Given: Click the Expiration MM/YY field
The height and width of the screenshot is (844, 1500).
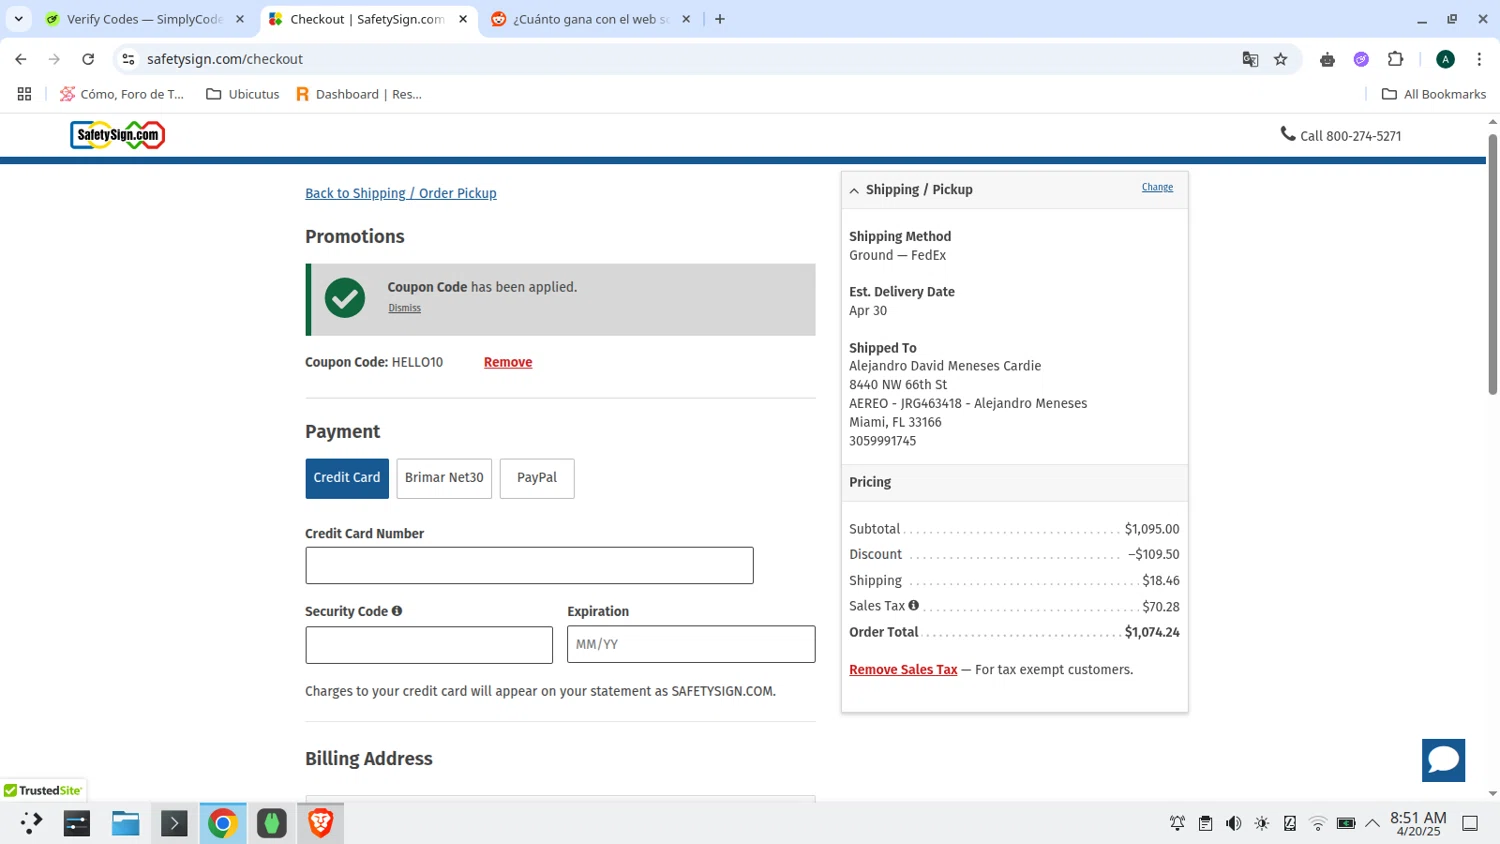Looking at the screenshot, I should [x=691, y=644].
